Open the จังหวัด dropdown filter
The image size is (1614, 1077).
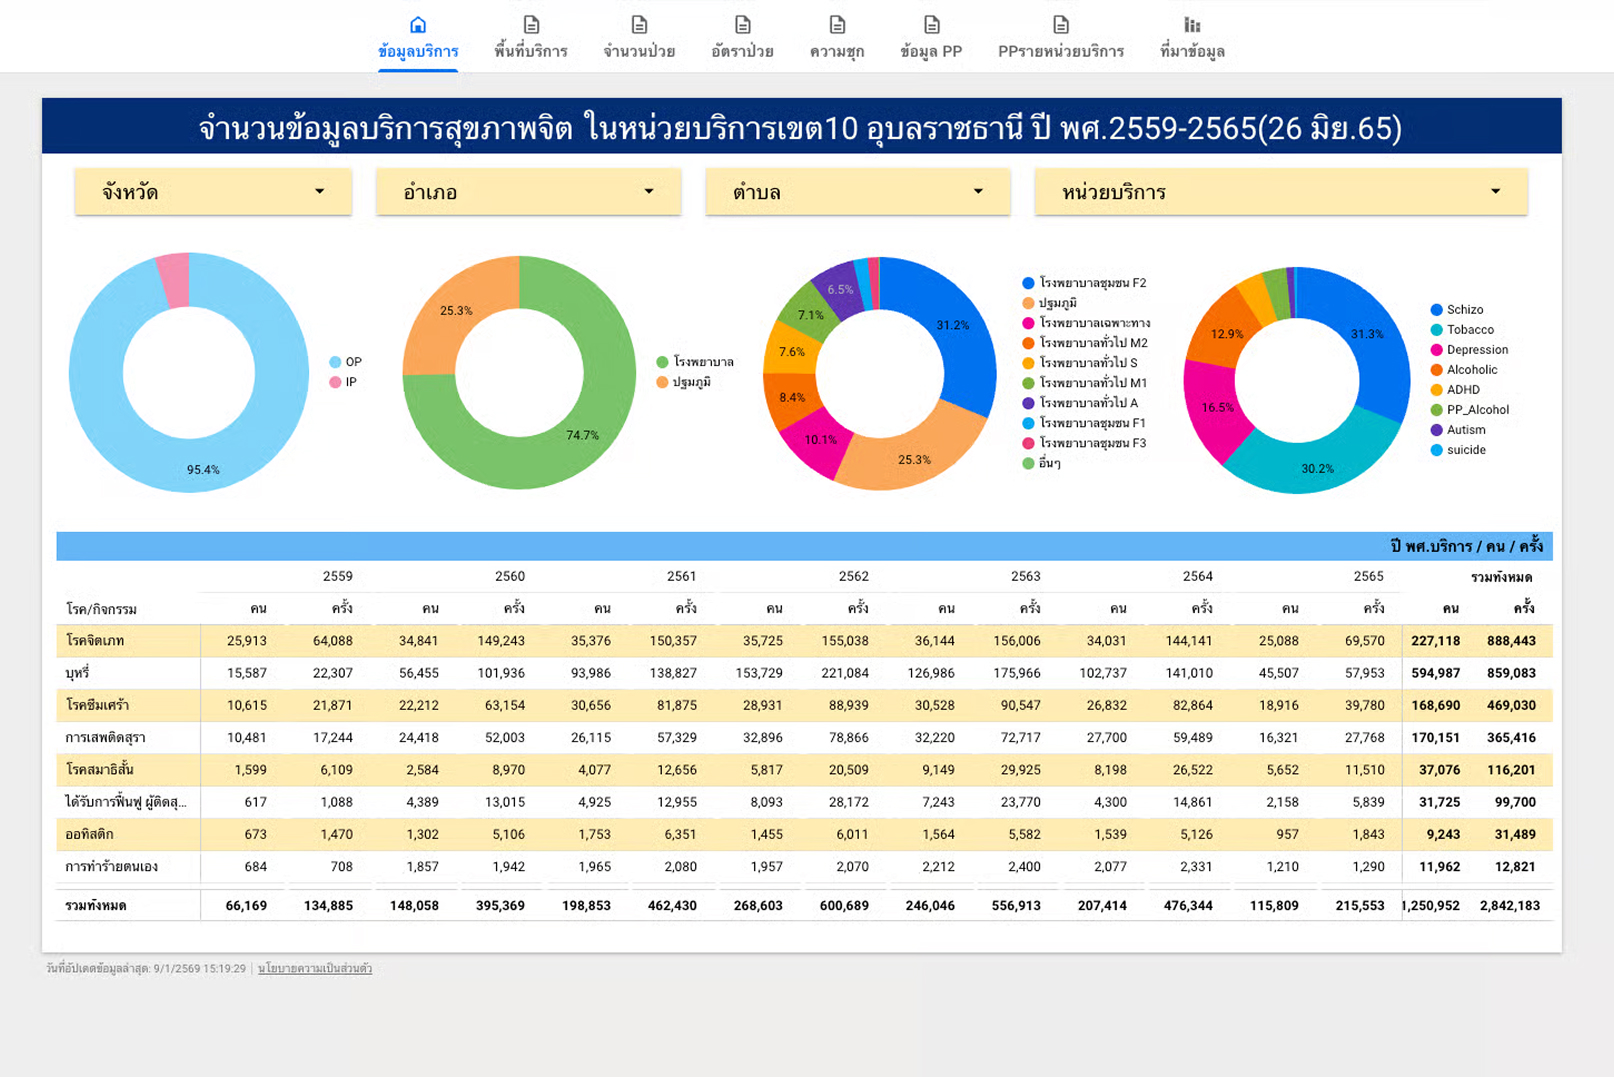click(213, 192)
